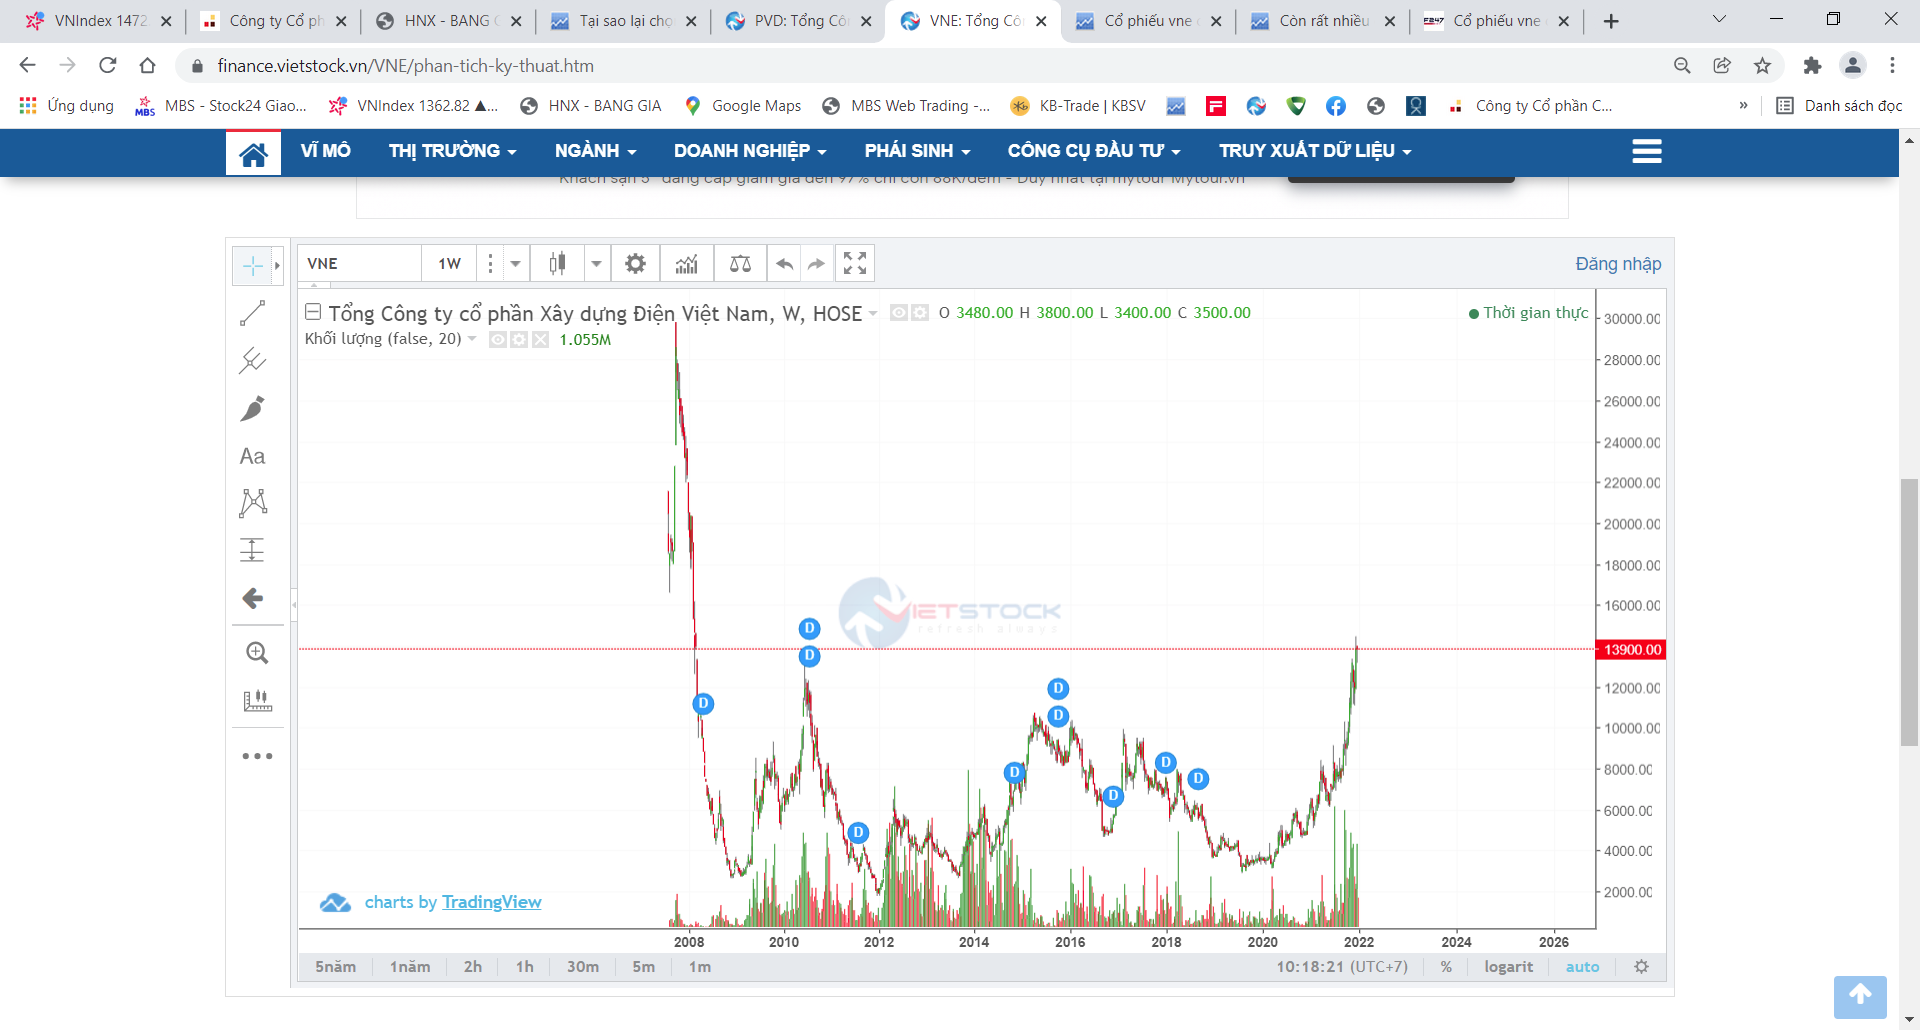
Task: Open the hamburger menu in site navbar
Action: (1647, 151)
